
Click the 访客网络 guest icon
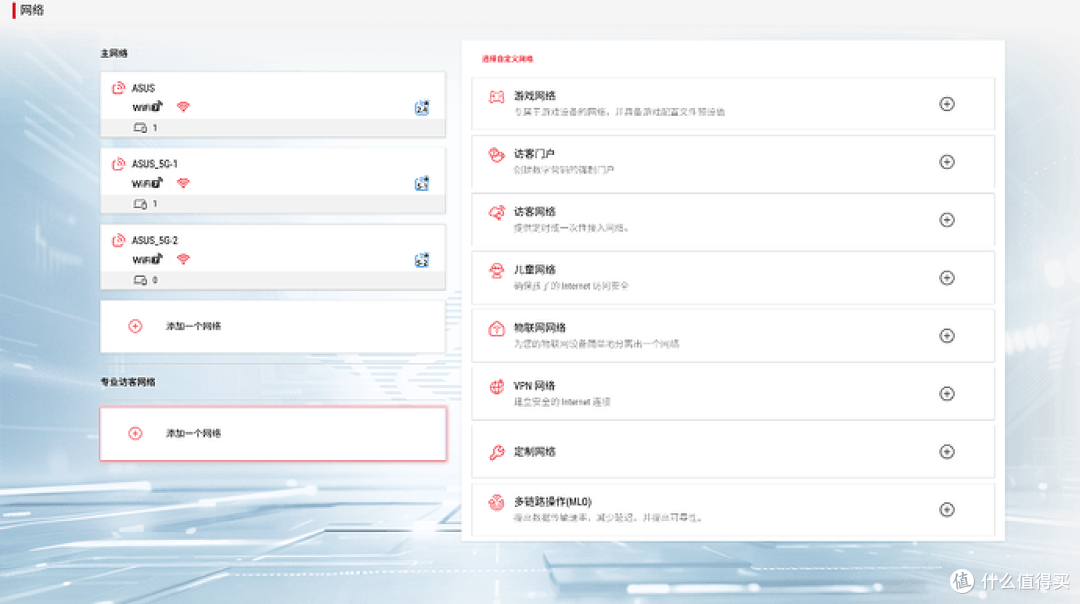(x=497, y=213)
